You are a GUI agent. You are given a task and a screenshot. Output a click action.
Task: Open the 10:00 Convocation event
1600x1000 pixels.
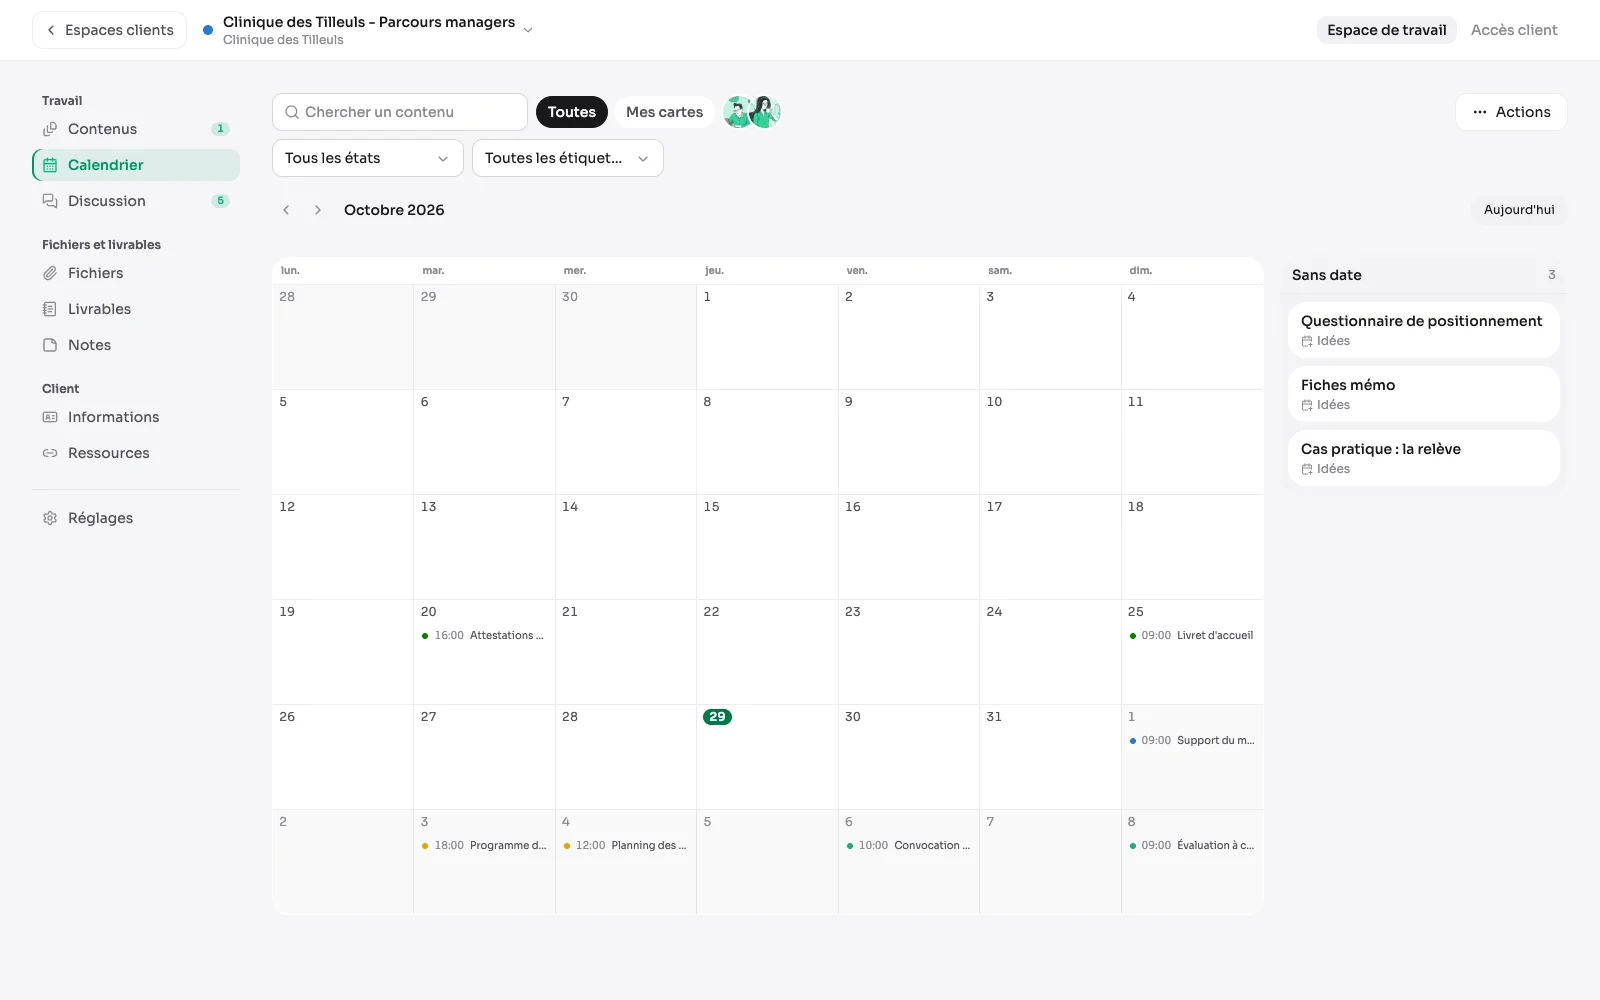coord(909,846)
